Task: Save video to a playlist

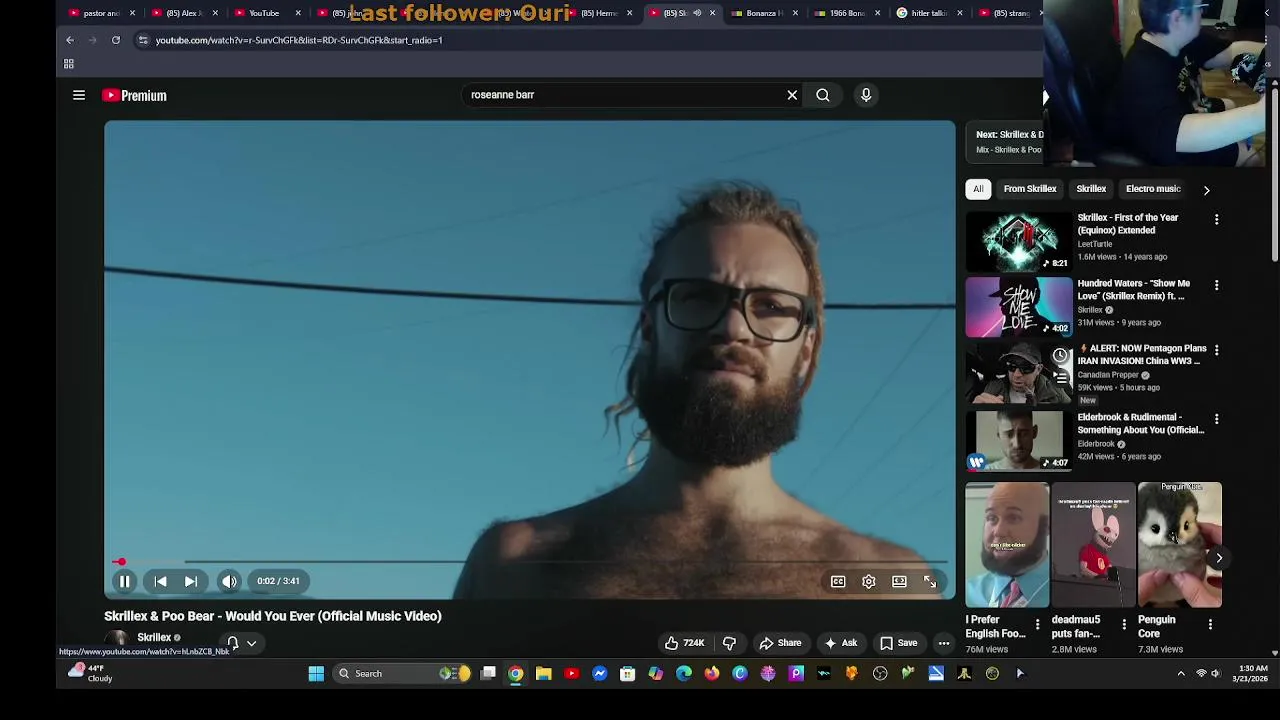Action: pyautogui.click(x=898, y=643)
